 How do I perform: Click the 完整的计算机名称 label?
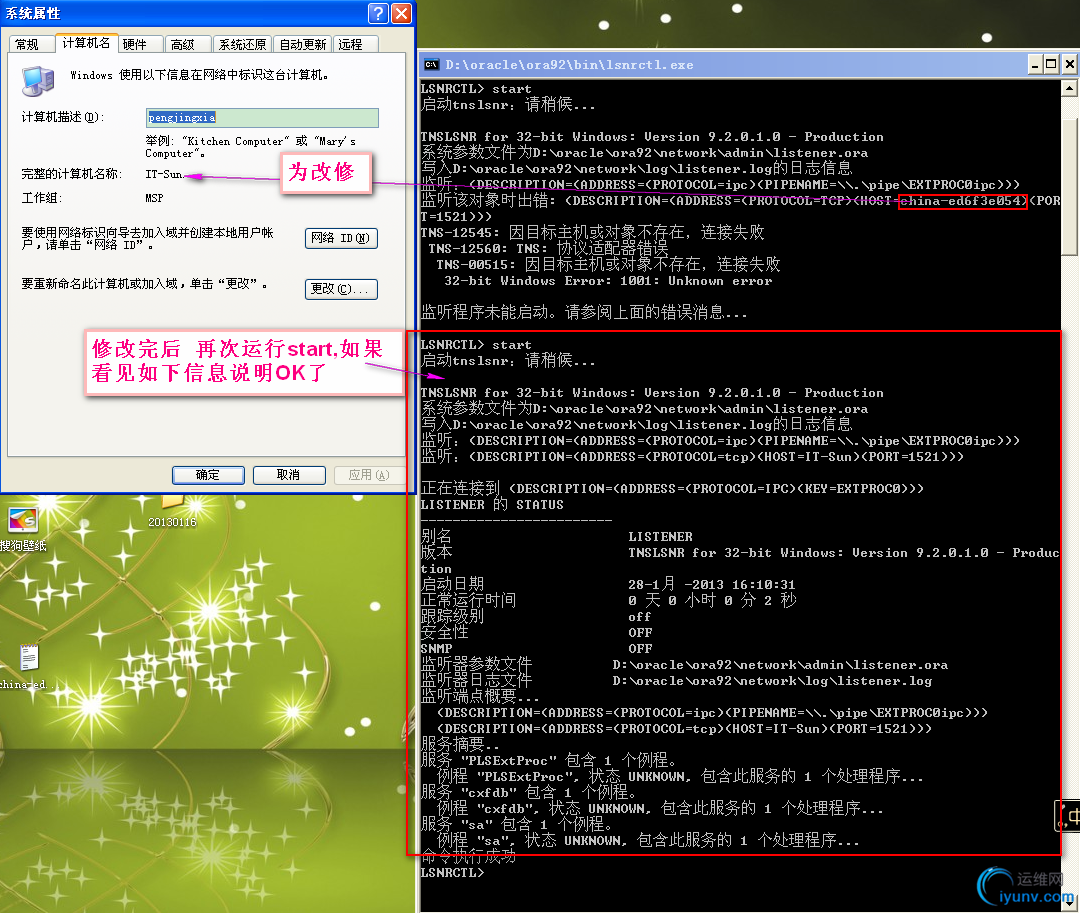pos(72,174)
